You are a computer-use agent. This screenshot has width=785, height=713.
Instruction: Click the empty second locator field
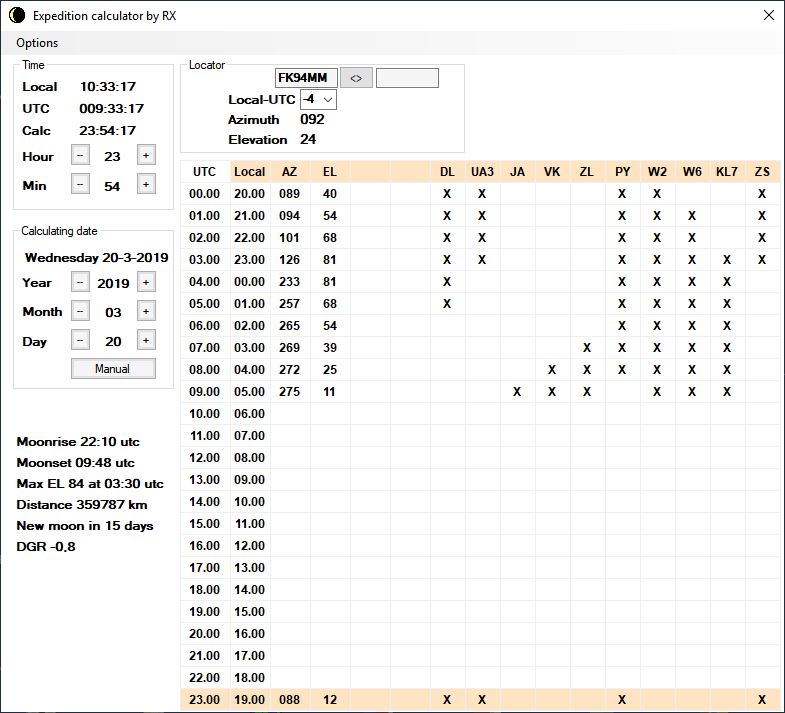(x=407, y=78)
